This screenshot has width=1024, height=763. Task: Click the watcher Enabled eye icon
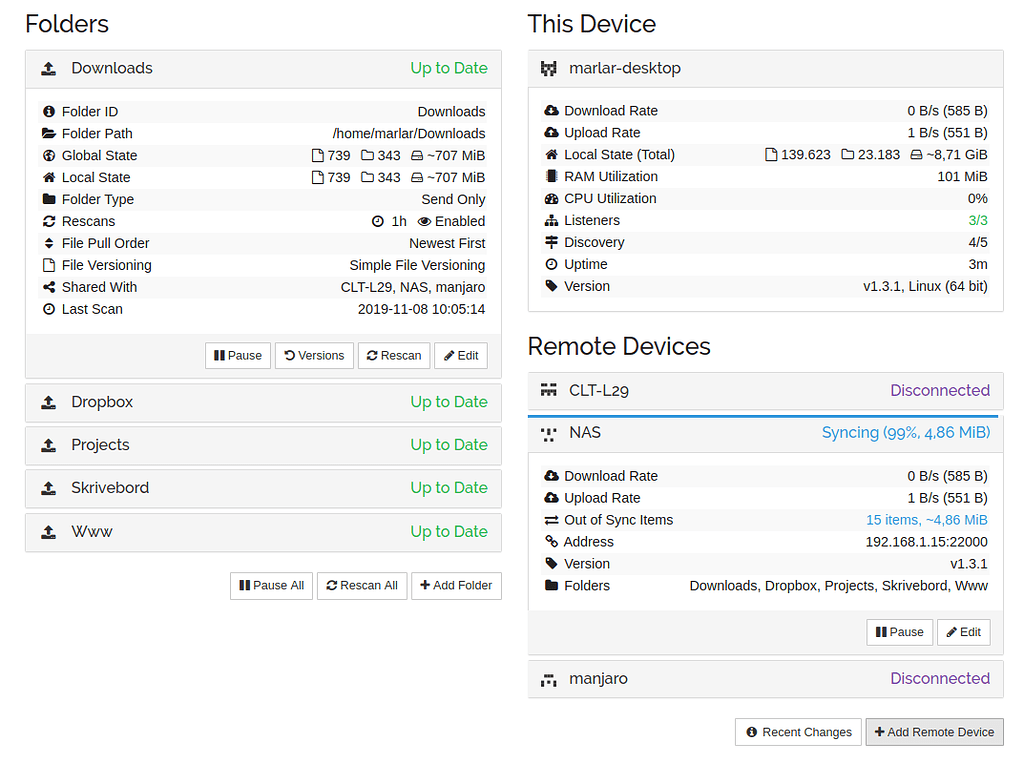424,222
